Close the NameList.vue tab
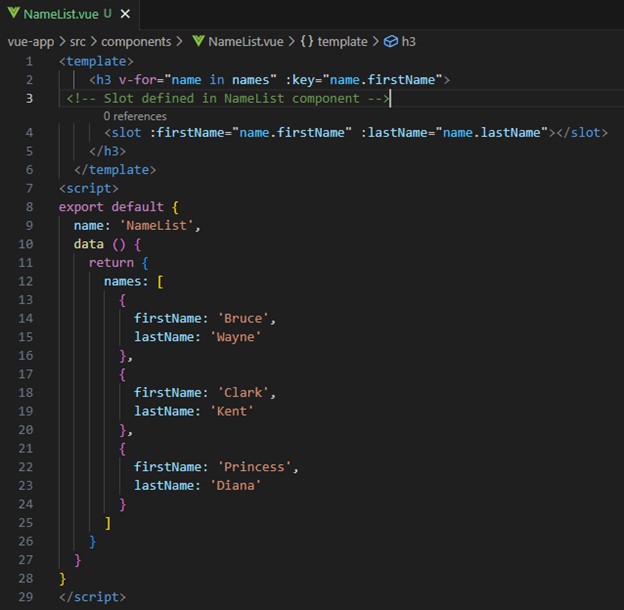624x610 pixels. point(125,14)
